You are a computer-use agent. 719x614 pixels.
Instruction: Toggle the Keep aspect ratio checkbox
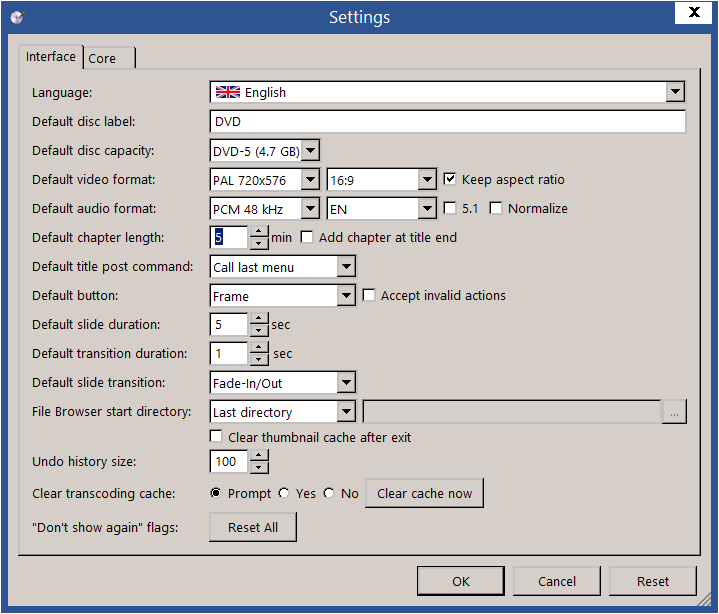[x=450, y=180]
